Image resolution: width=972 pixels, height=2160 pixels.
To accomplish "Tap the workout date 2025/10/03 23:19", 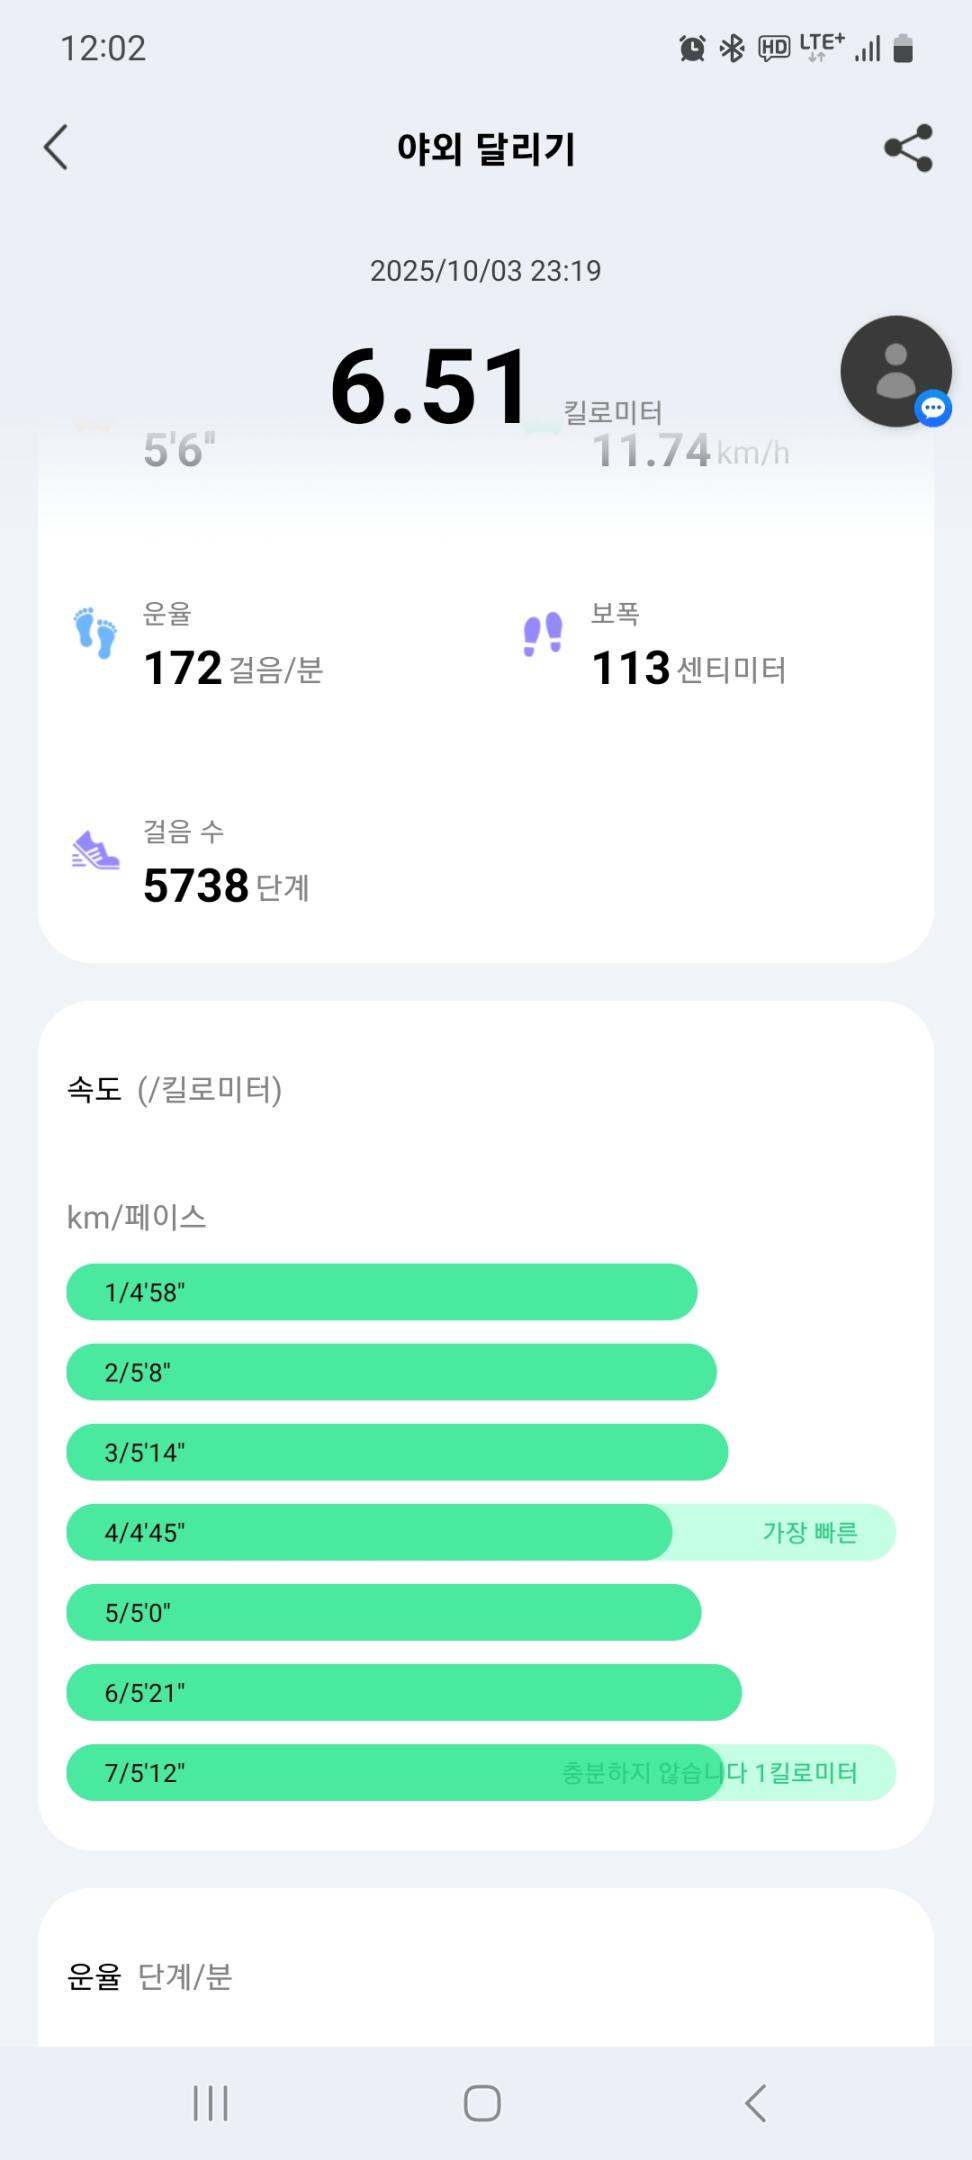I will coord(485,271).
